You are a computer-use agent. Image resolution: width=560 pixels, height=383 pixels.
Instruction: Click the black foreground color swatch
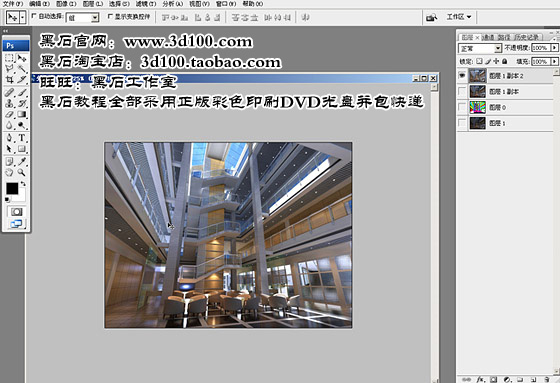point(12,188)
